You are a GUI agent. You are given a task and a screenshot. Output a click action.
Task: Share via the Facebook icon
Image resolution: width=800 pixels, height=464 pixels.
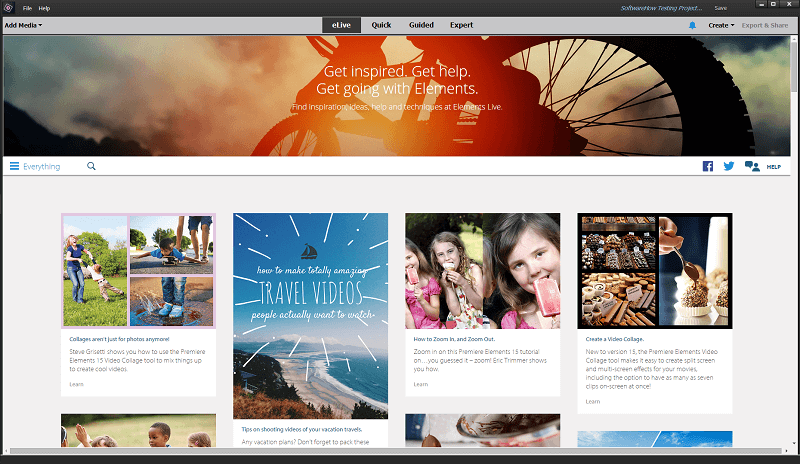pyautogui.click(x=708, y=166)
